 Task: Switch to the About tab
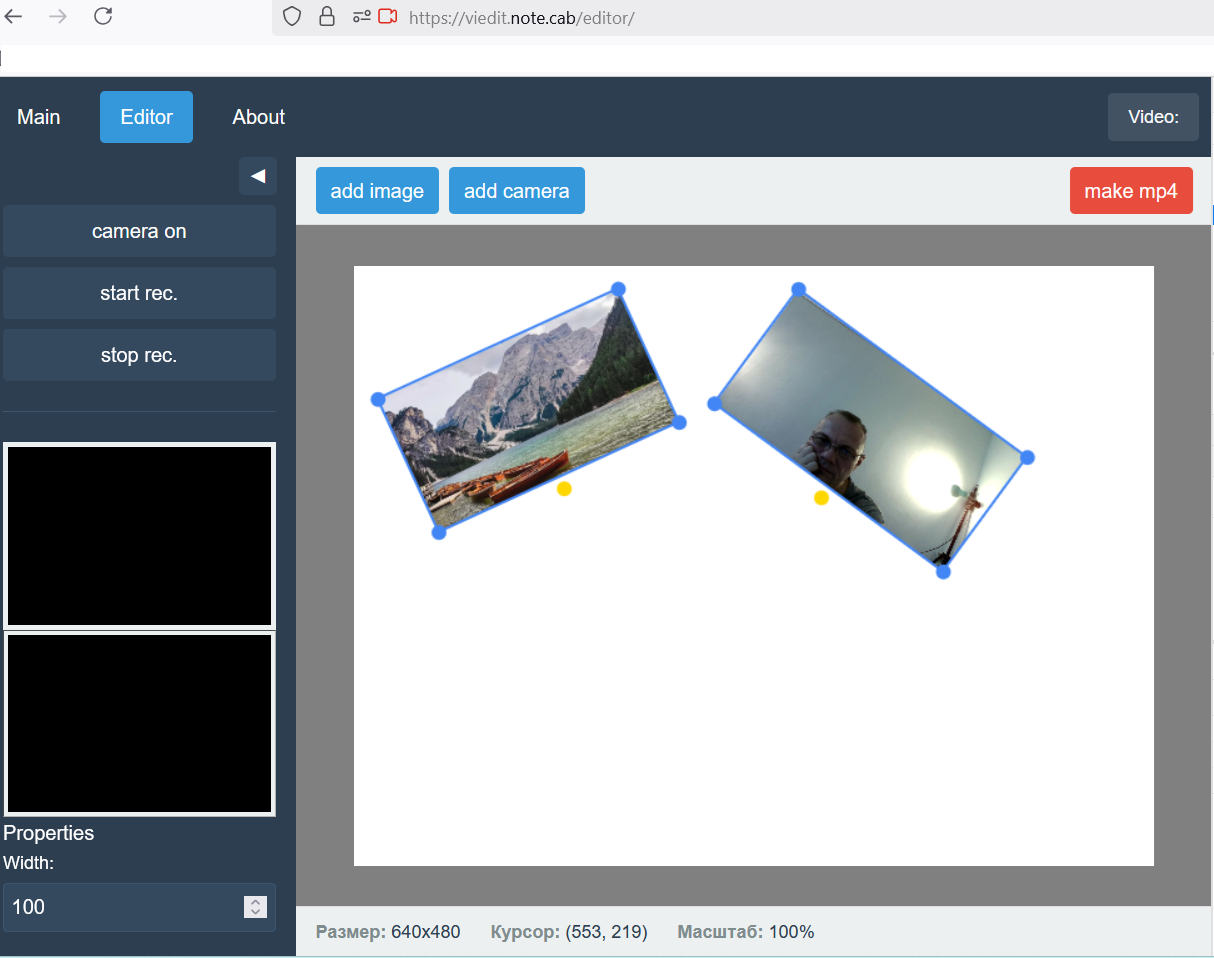(259, 117)
